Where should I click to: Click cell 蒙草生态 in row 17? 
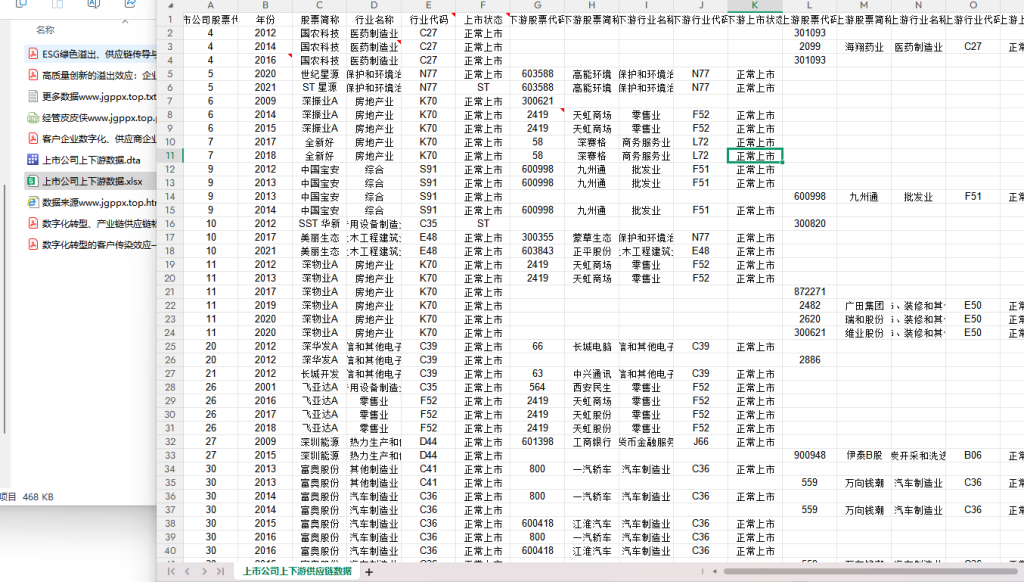(592, 238)
